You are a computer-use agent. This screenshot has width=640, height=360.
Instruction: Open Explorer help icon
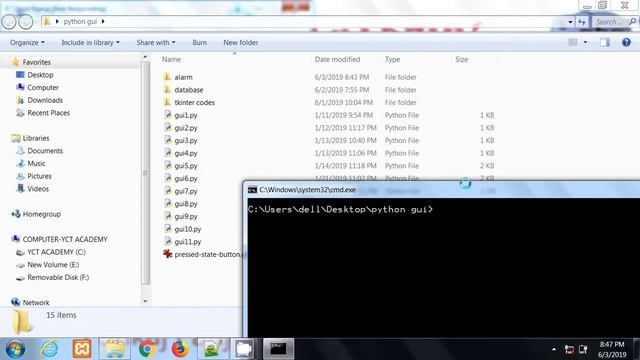(x=626, y=42)
